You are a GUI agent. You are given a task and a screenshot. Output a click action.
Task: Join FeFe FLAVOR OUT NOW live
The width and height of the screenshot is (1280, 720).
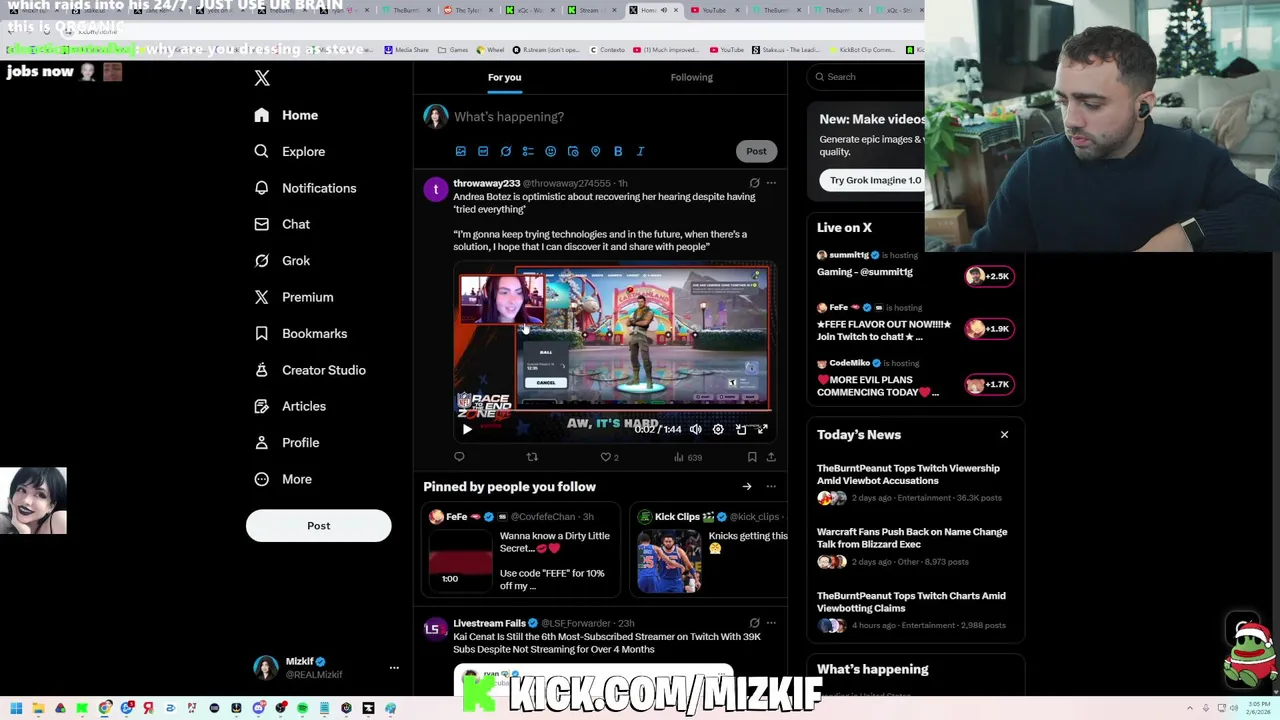989,328
